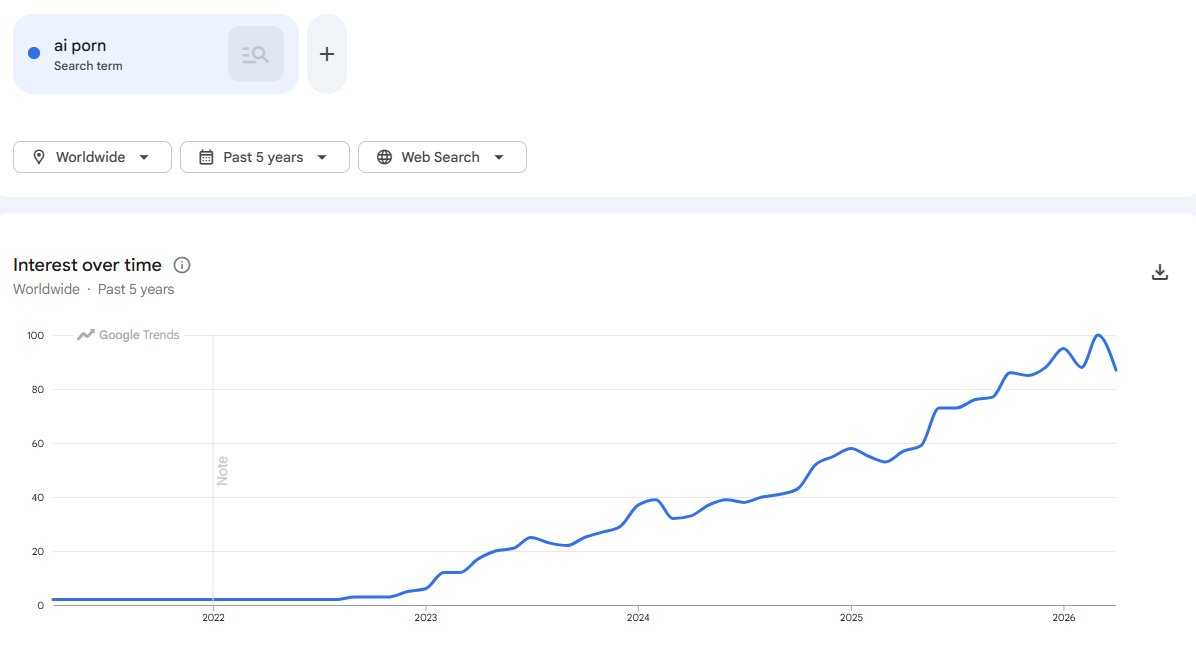Click the 20 y-axis value
This screenshot has height=654, width=1196.
pyautogui.click(x=37, y=552)
